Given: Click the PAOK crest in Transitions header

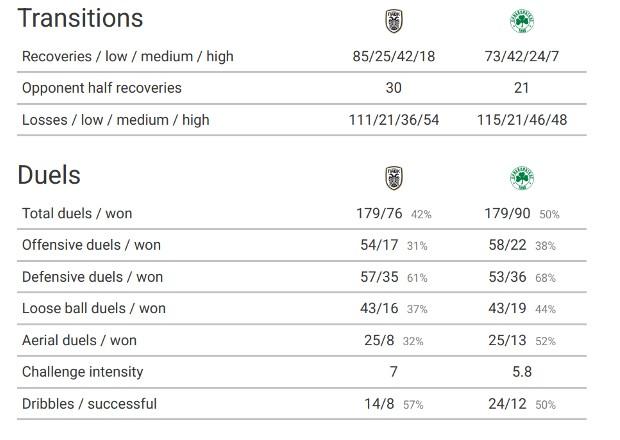Looking at the screenshot, I should [x=394, y=21].
